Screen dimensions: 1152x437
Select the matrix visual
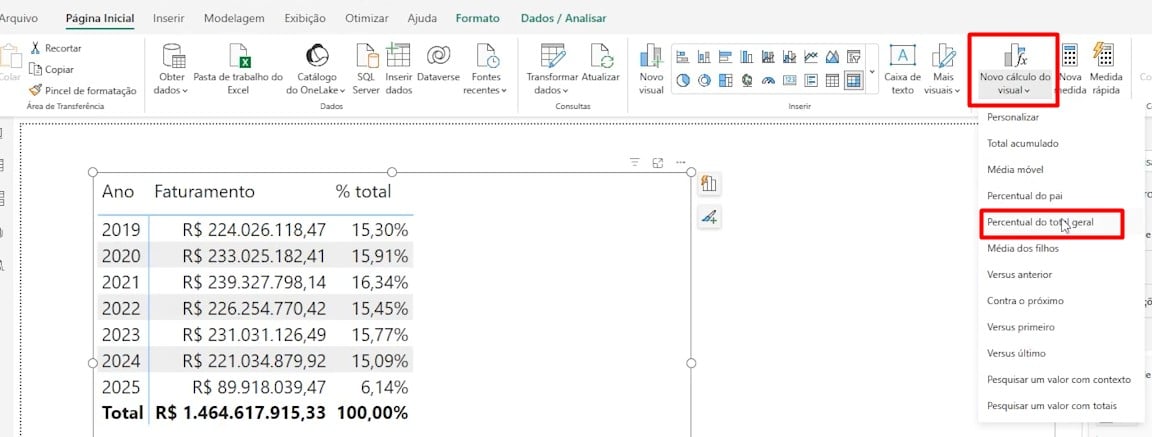tap(854, 80)
